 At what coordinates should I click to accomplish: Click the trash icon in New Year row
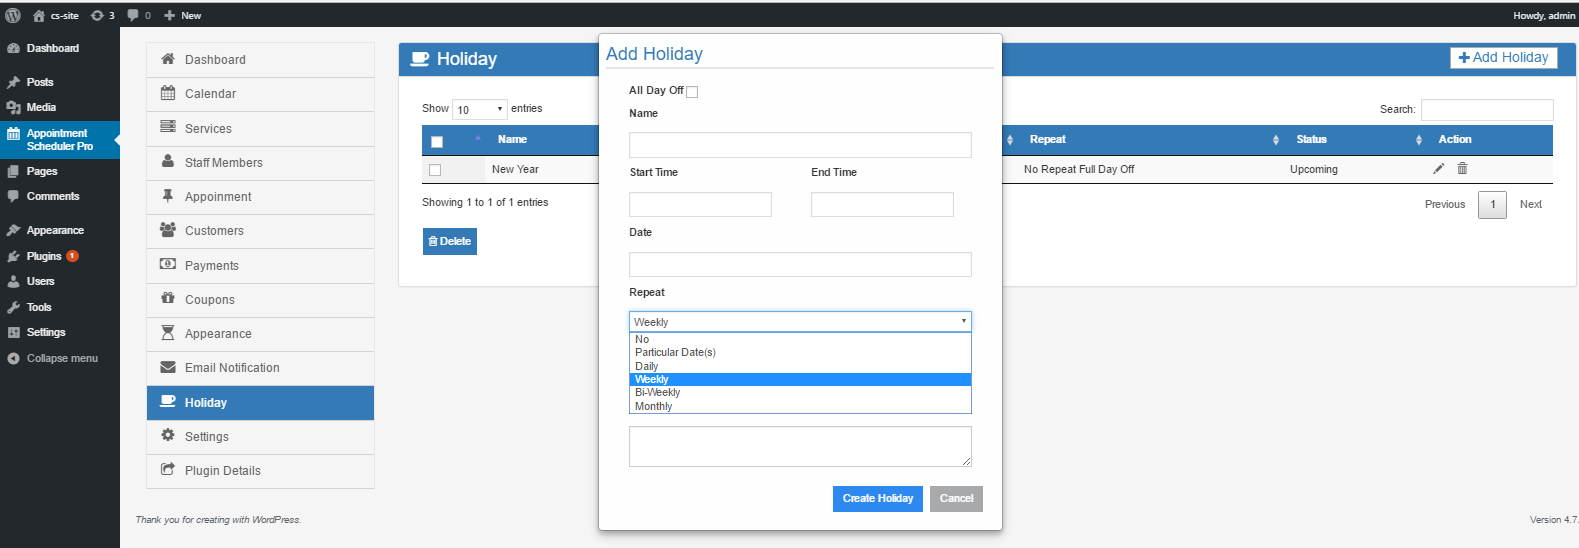point(1462,169)
